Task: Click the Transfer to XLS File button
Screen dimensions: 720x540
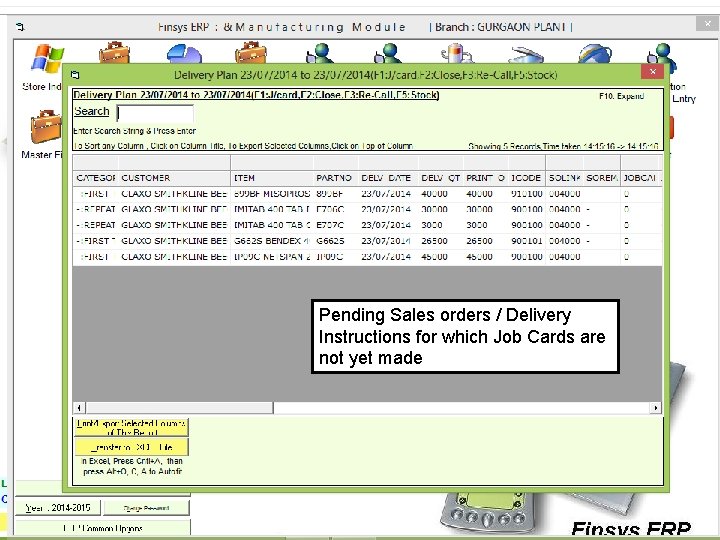Action: [x=131, y=447]
